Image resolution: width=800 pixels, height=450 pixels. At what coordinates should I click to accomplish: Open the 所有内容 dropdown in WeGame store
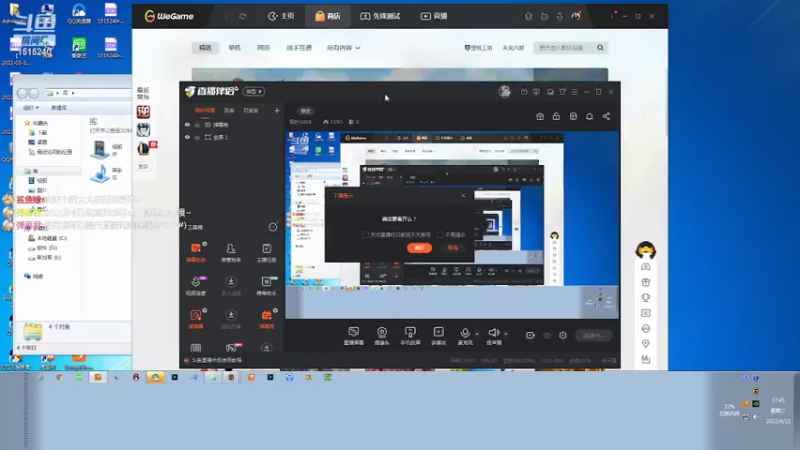click(343, 47)
